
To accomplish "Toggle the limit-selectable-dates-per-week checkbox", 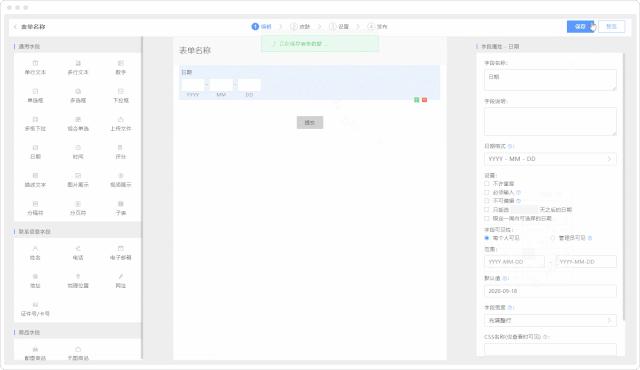I will coord(487,218).
